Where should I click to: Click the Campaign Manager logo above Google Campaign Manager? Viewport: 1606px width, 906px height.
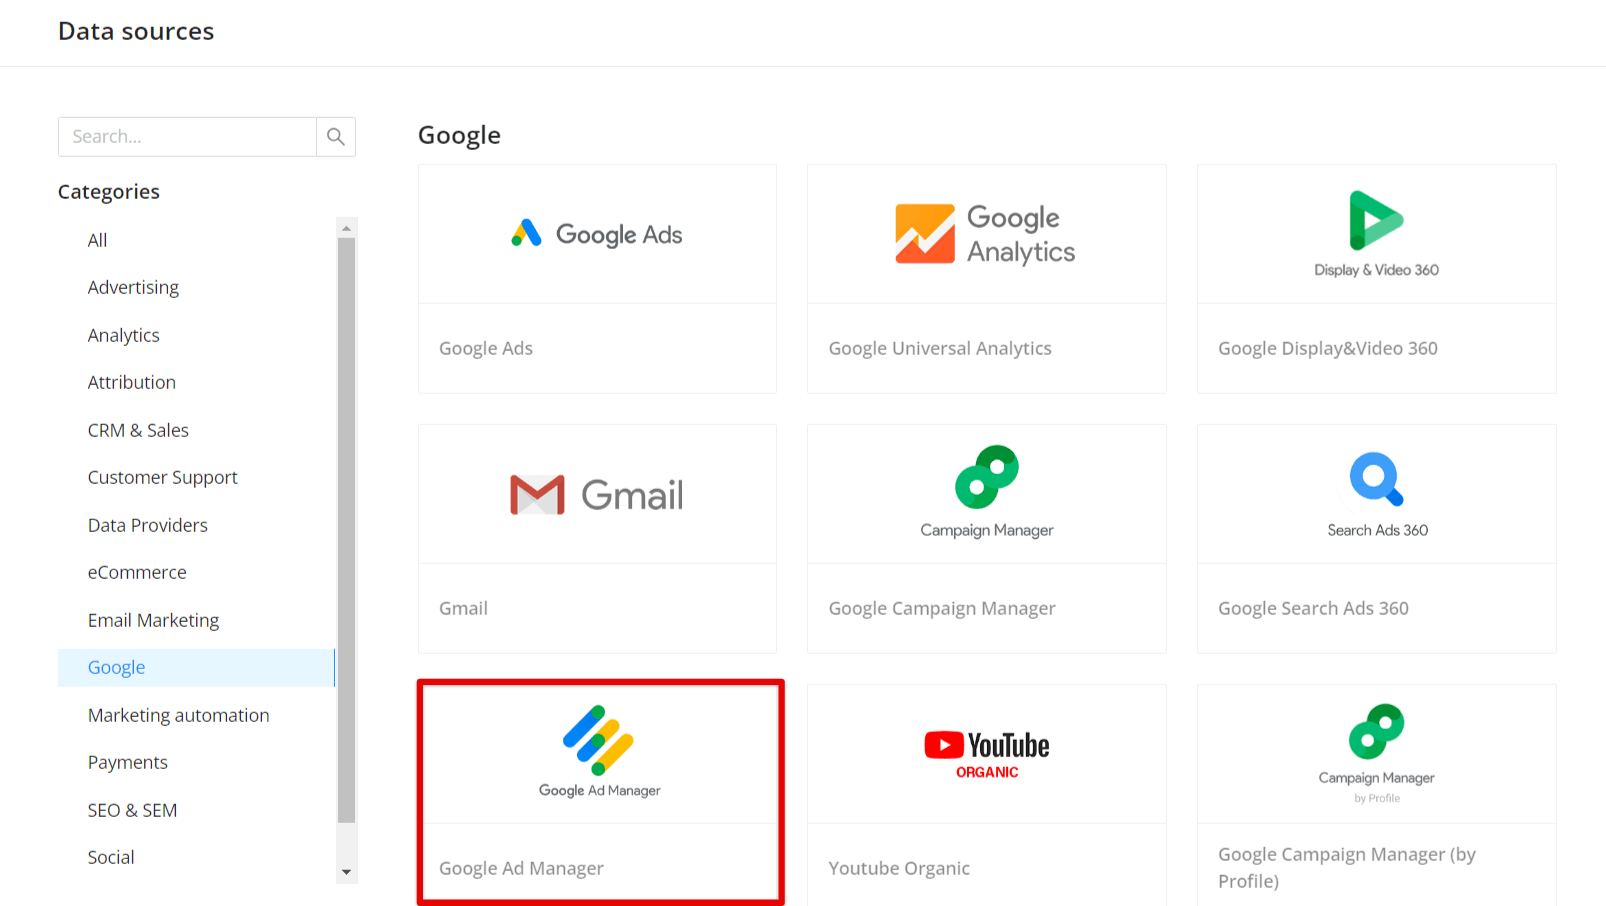(x=987, y=492)
